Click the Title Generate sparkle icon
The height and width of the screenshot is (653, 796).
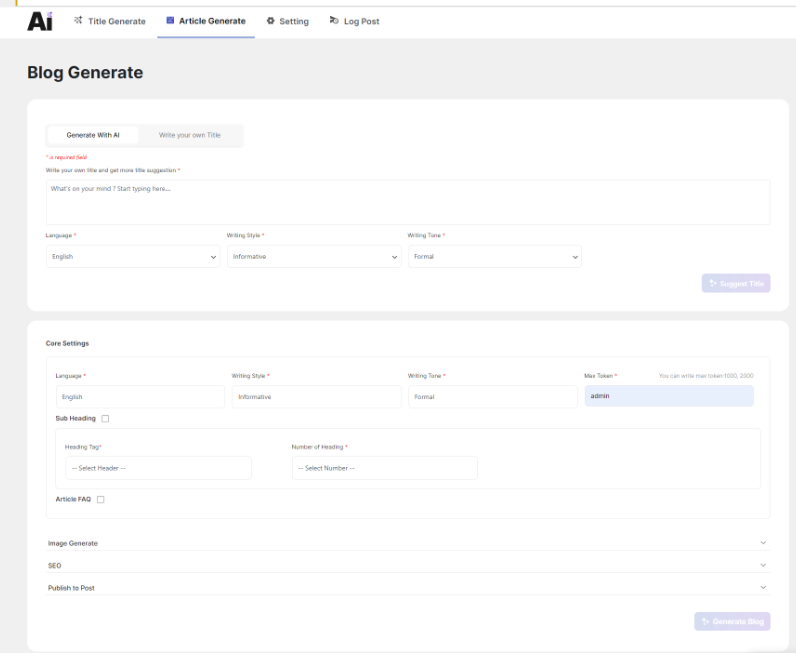pos(78,20)
